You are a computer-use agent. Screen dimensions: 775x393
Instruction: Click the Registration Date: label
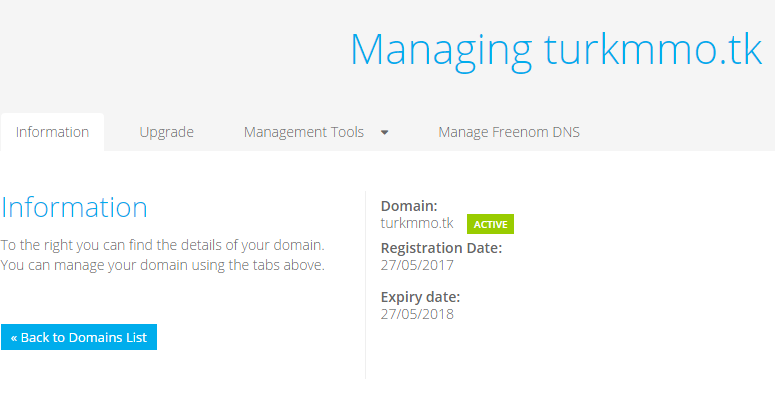coord(441,248)
